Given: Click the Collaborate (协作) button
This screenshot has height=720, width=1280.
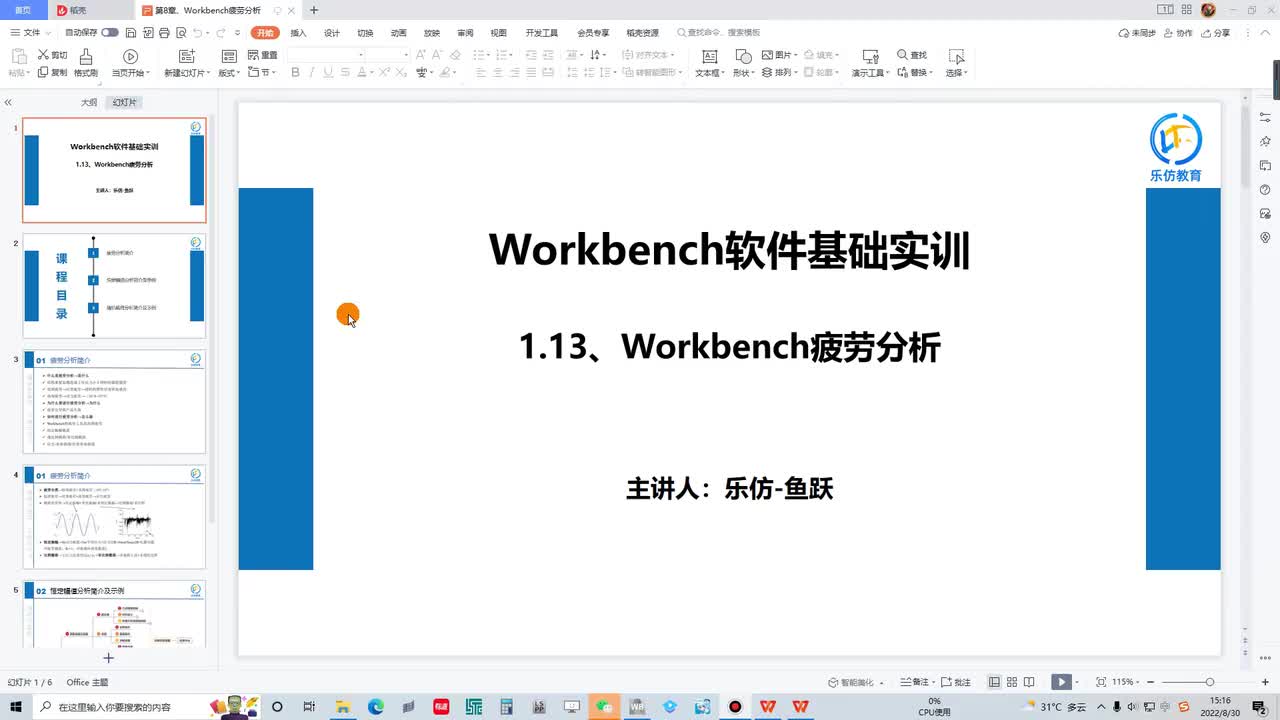Looking at the screenshot, I should [x=1178, y=33].
